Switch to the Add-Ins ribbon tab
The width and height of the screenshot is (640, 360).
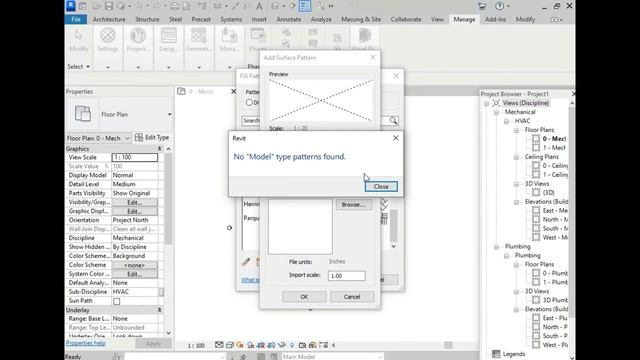coord(496,19)
